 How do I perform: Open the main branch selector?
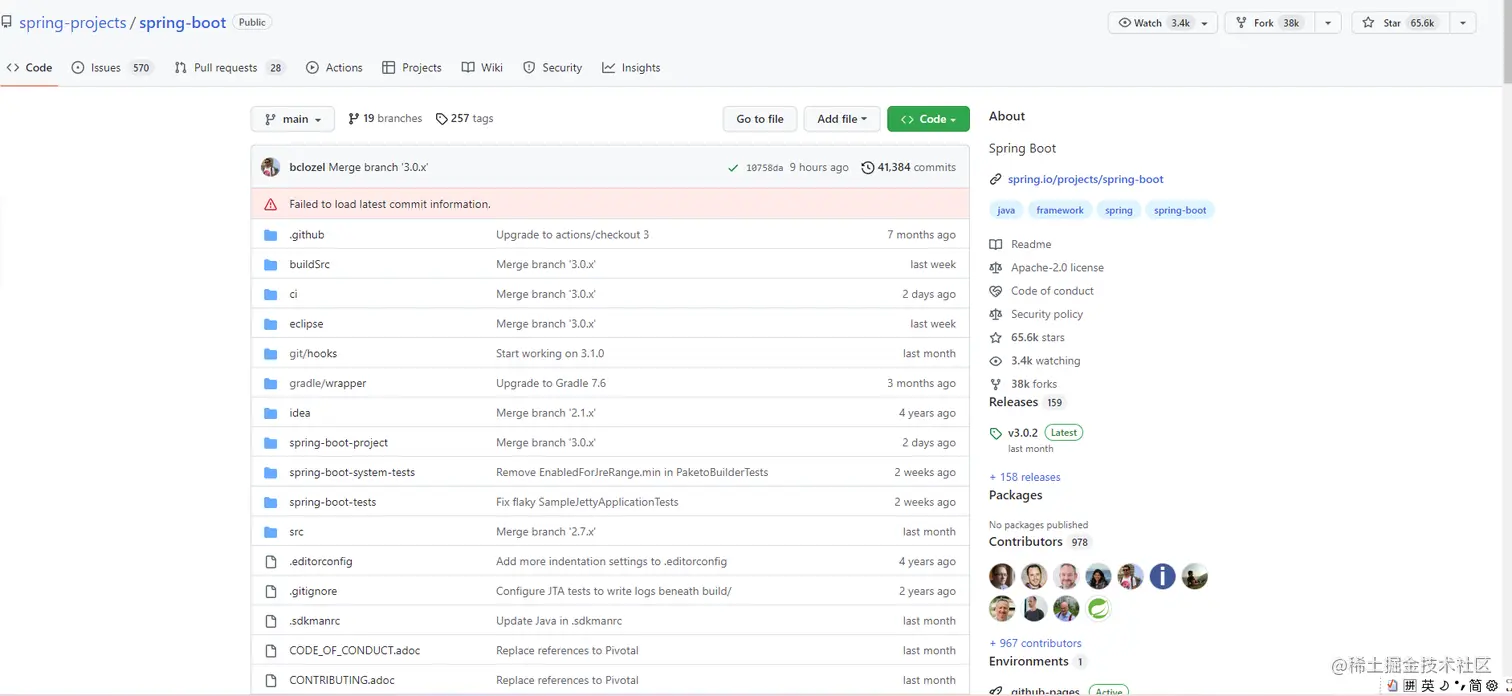(292, 119)
